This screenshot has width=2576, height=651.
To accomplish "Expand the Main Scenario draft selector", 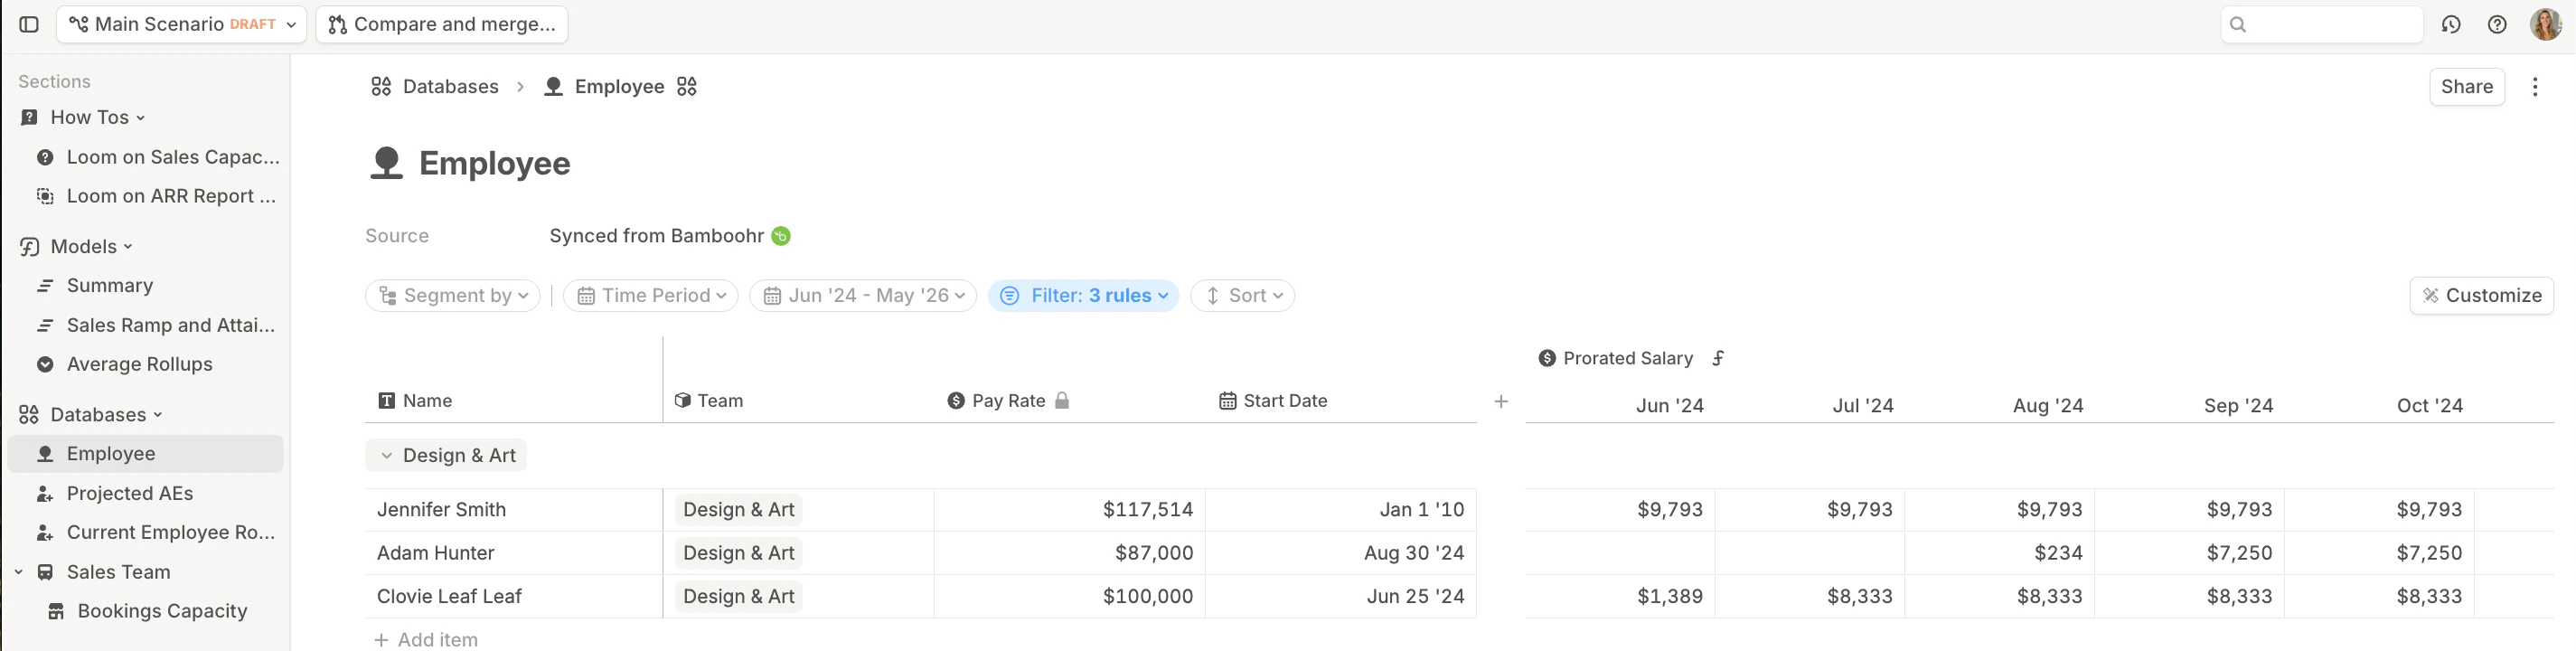I will [181, 24].
